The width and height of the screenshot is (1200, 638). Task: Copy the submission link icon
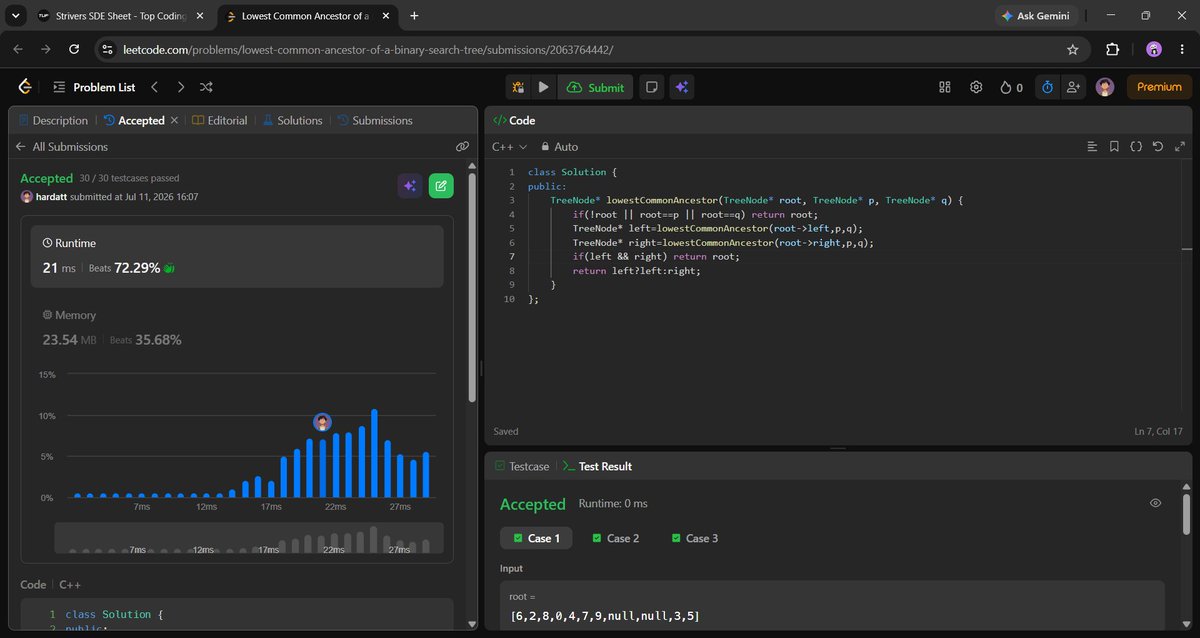click(462, 146)
